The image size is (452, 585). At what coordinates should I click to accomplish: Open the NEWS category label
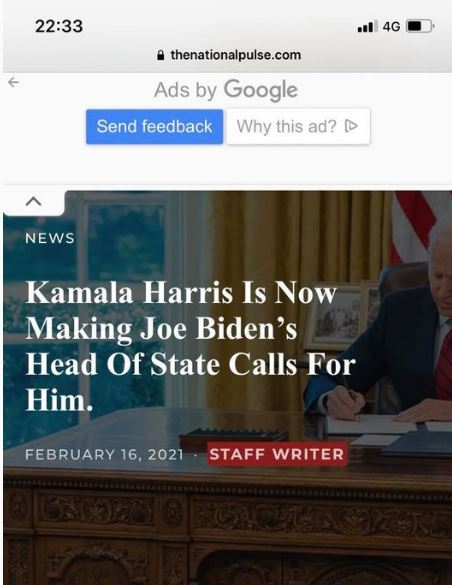pyautogui.click(x=50, y=238)
